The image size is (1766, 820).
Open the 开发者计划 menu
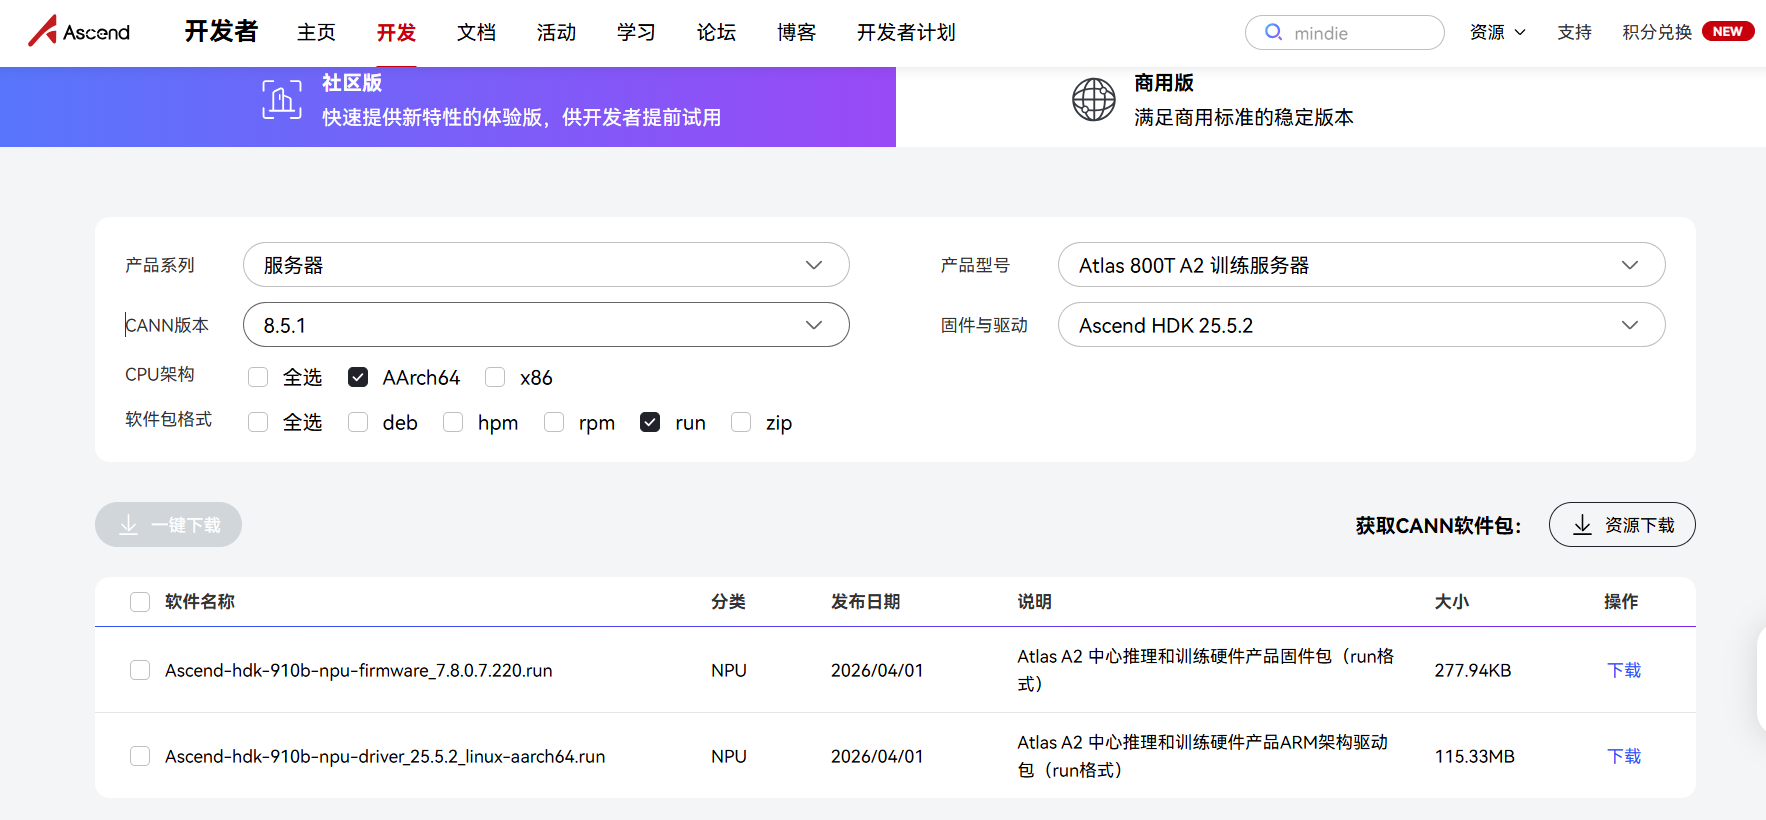[x=906, y=32]
